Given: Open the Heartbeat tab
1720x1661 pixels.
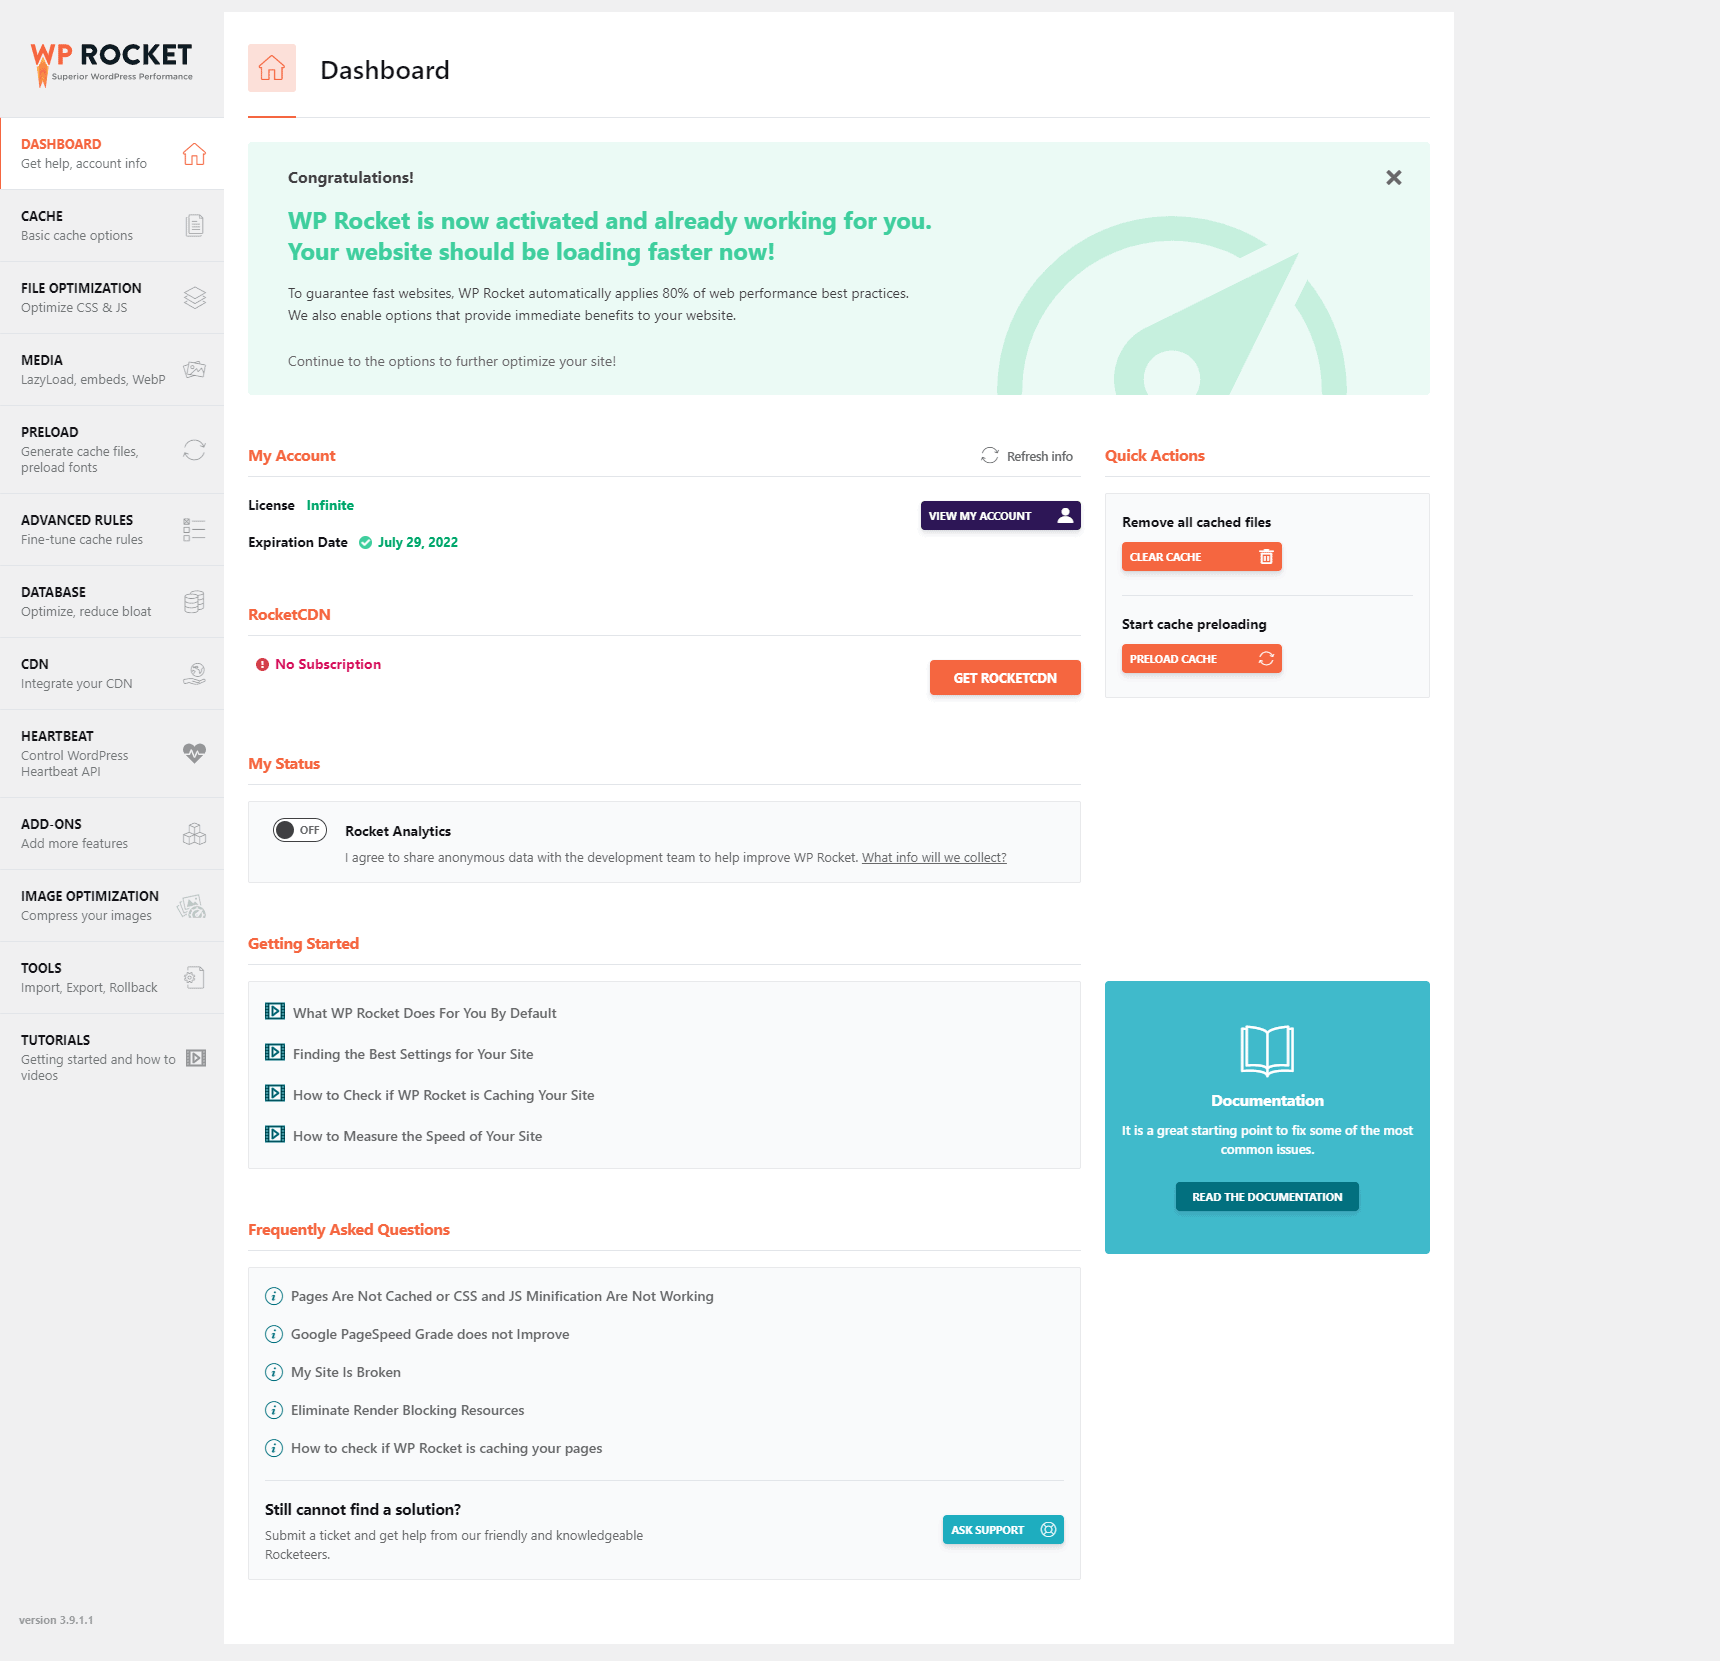Looking at the screenshot, I should 112,754.
